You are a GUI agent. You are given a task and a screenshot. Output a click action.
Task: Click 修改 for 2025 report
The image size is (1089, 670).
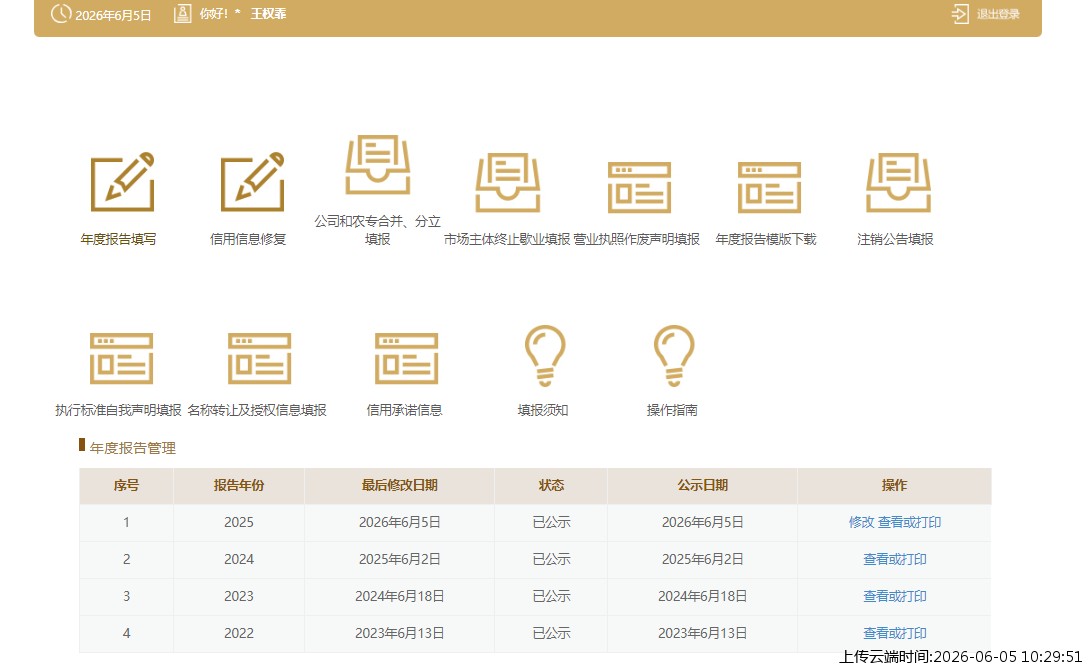pyautogui.click(x=861, y=522)
